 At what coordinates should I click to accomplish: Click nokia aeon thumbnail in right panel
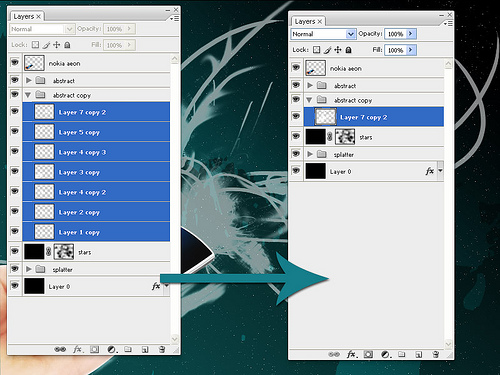(315, 68)
